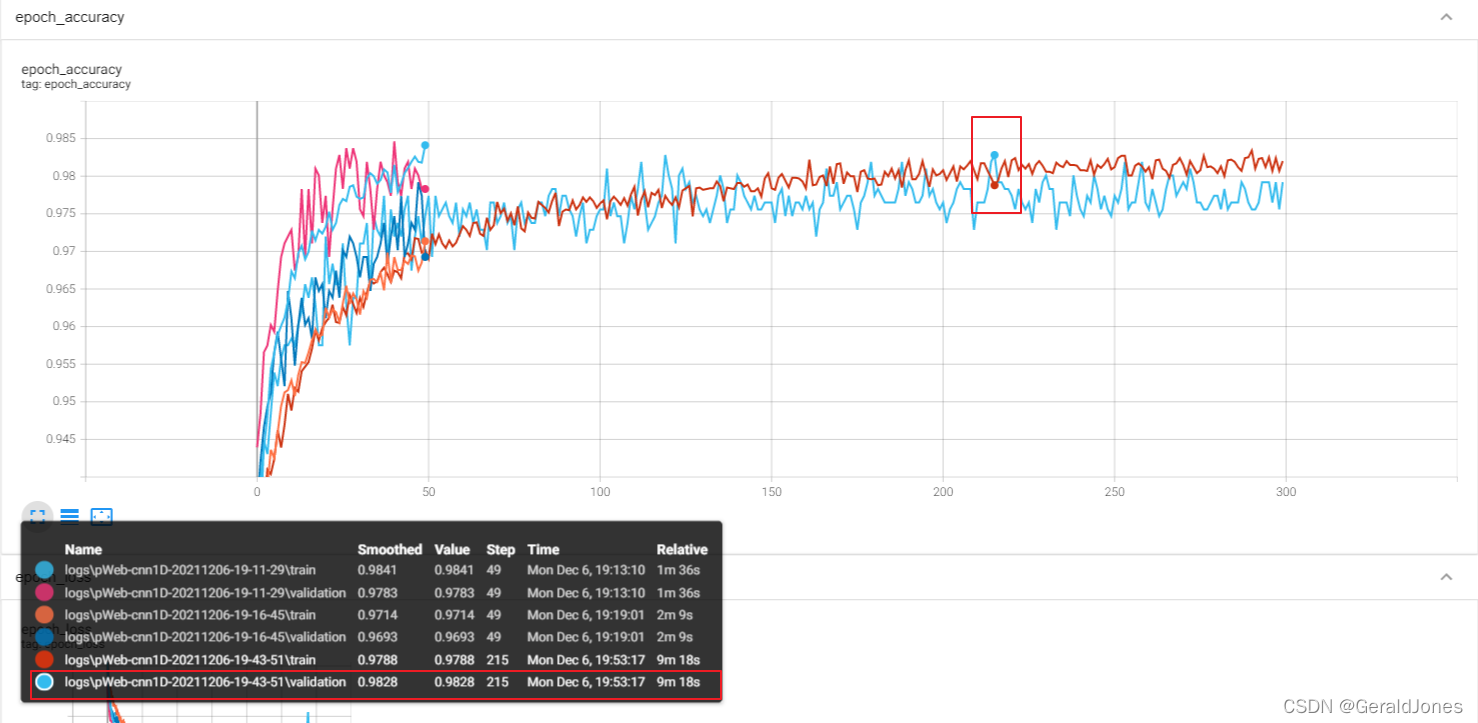Collapse the epoch_loss section with its chevron
1478x723 pixels.
(x=1446, y=577)
